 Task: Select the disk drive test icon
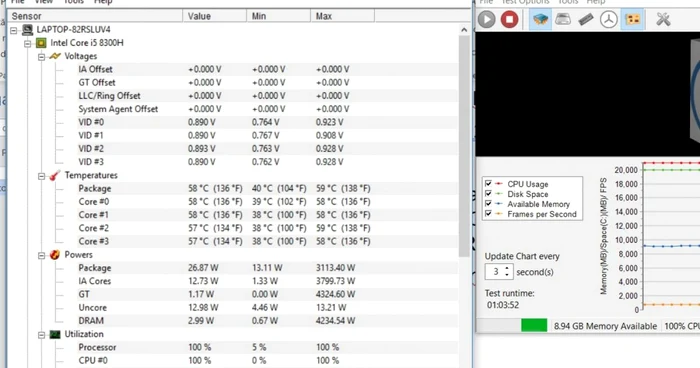pyautogui.click(x=563, y=19)
